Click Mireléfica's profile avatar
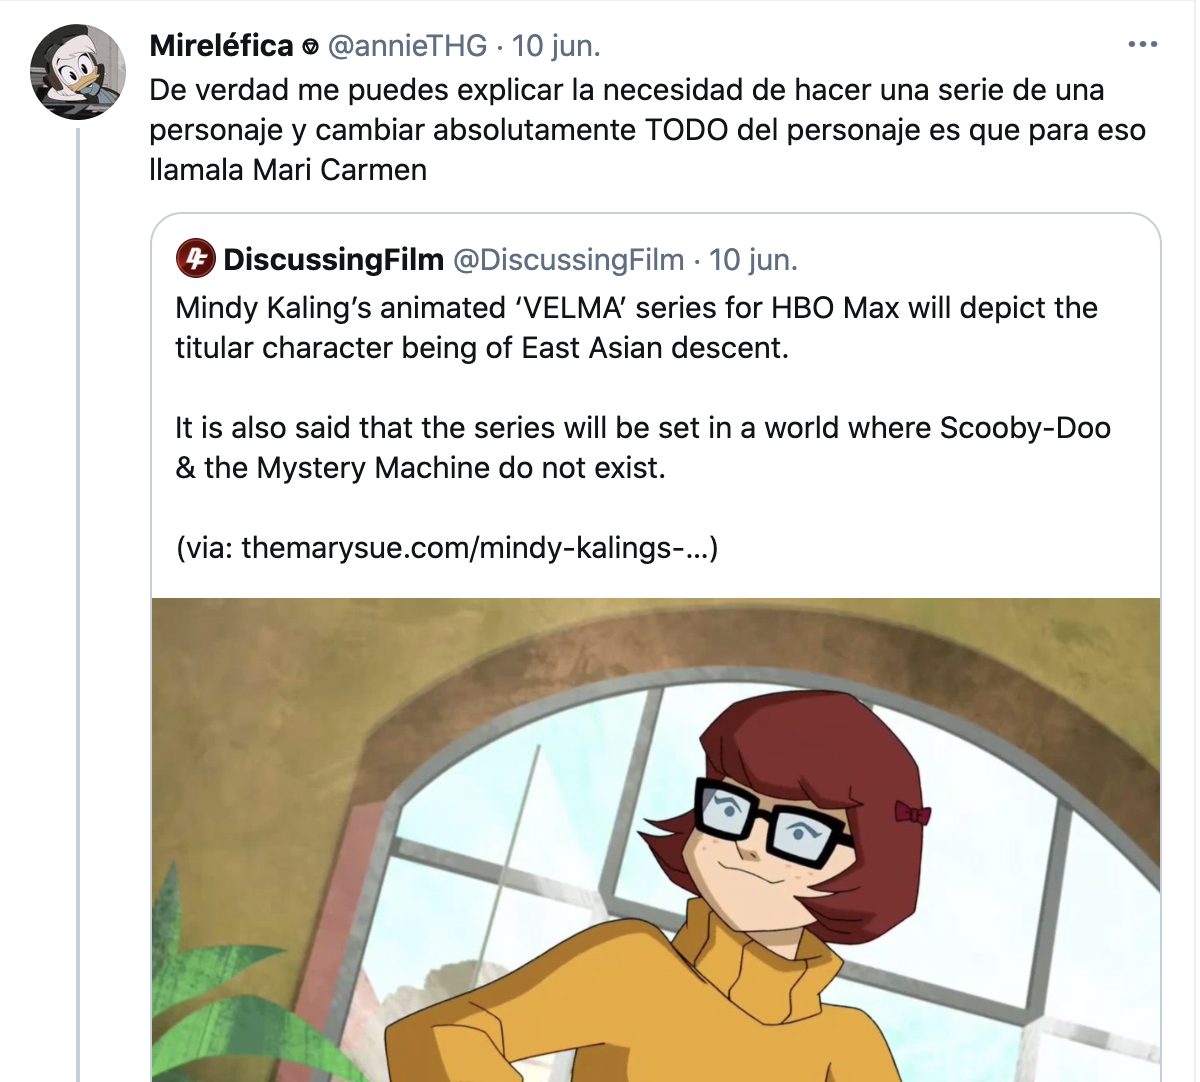The image size is (1200, 1082). pyautogui.click(x=77, y=73)
